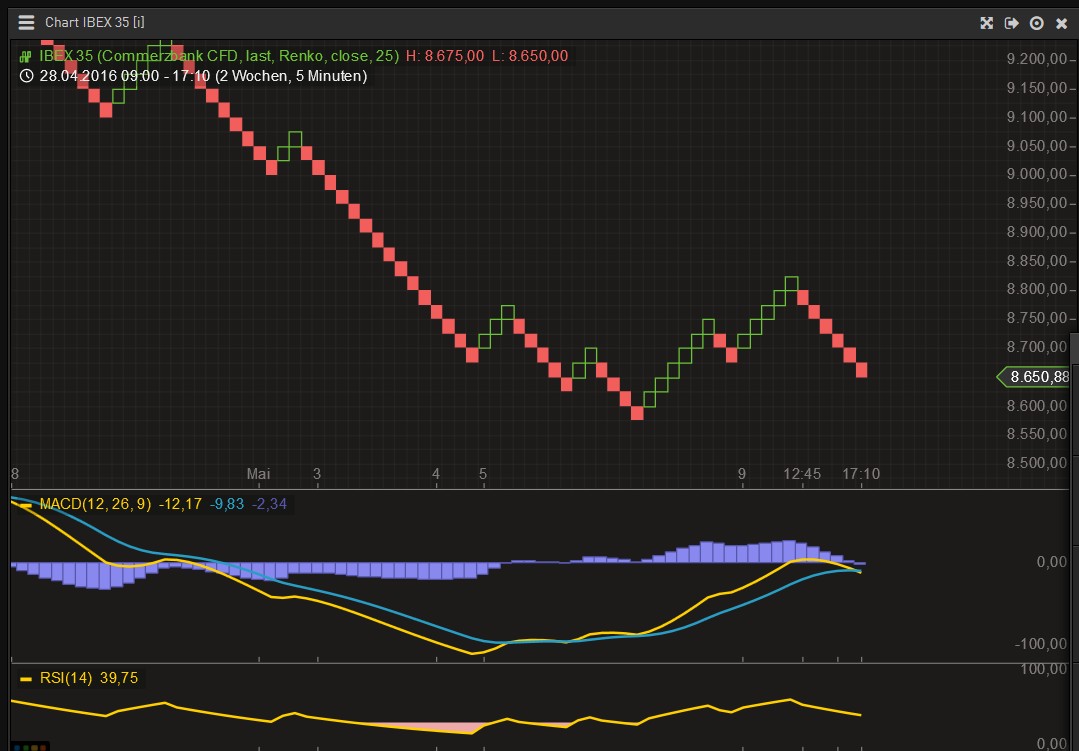Click the green chart-type icon beside IBEX 35

[26, 57]
